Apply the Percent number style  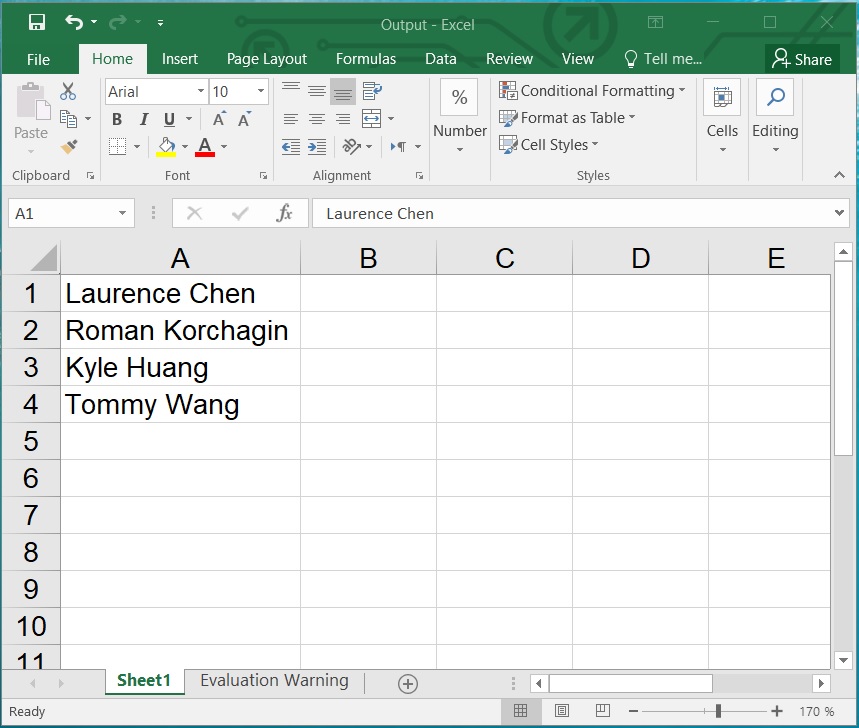click(x=459, y=97)
